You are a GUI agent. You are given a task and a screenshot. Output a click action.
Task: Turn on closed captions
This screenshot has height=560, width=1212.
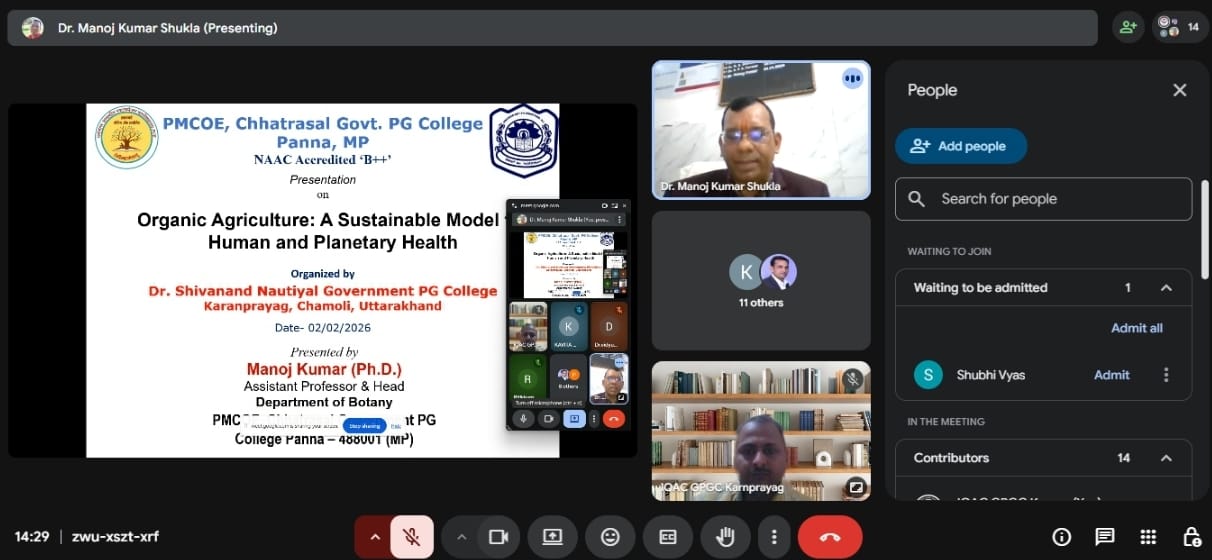(x=668, y=537)
